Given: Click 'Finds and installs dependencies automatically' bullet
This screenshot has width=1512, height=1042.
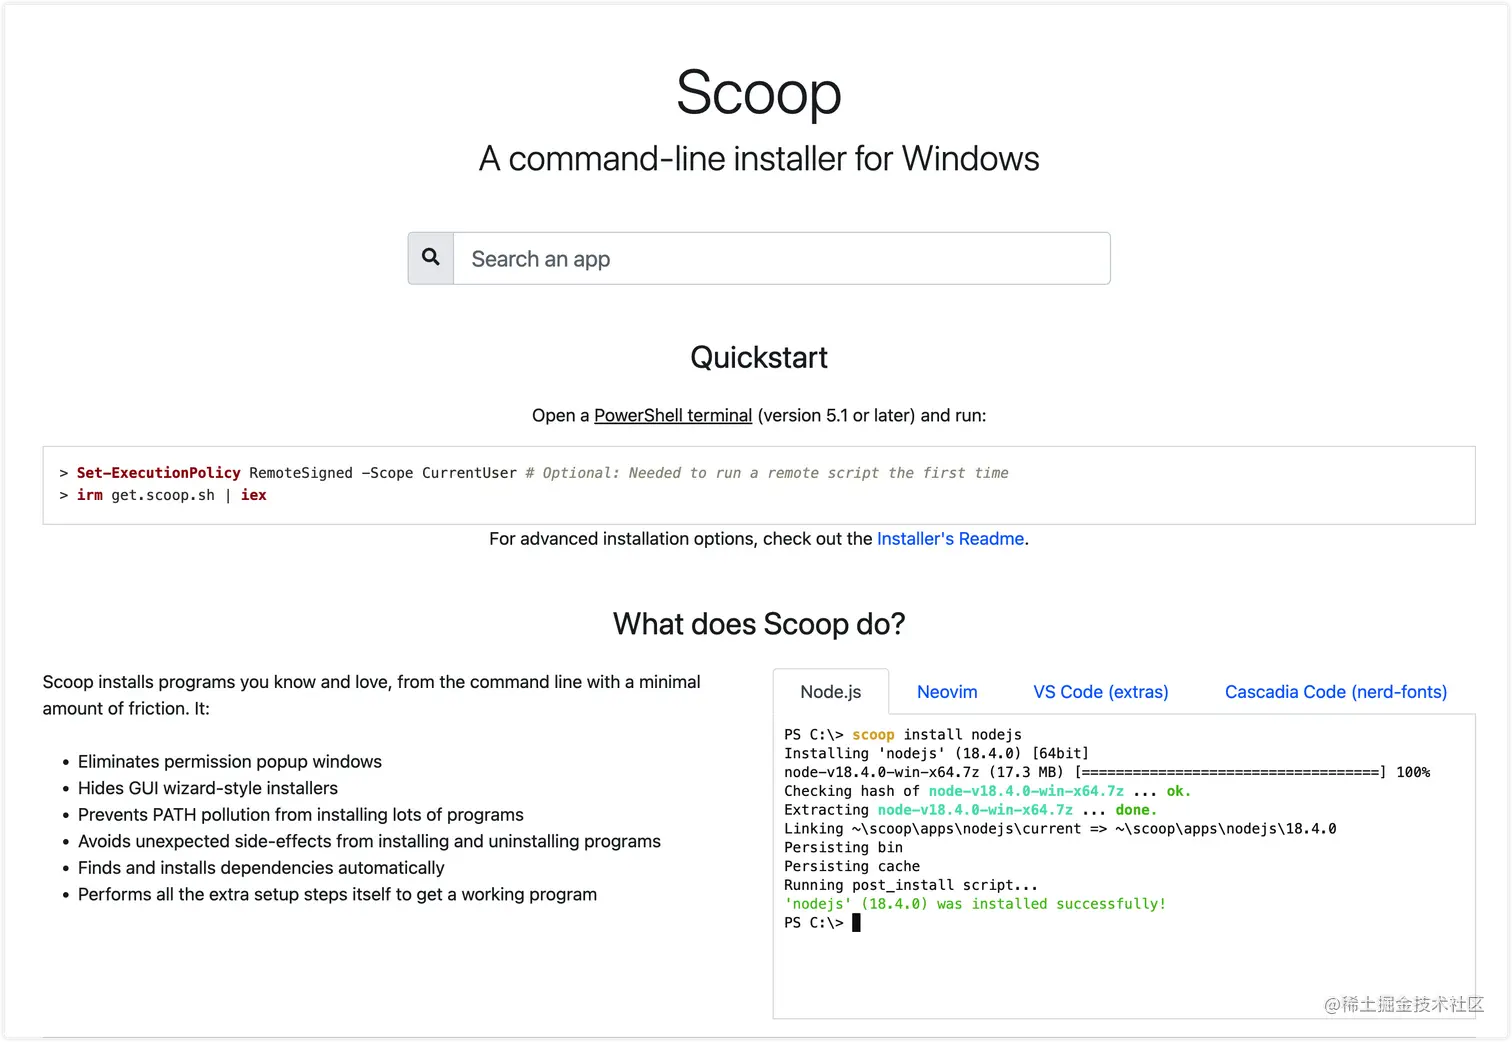Looking at the screenshot, I should (261, 868).
